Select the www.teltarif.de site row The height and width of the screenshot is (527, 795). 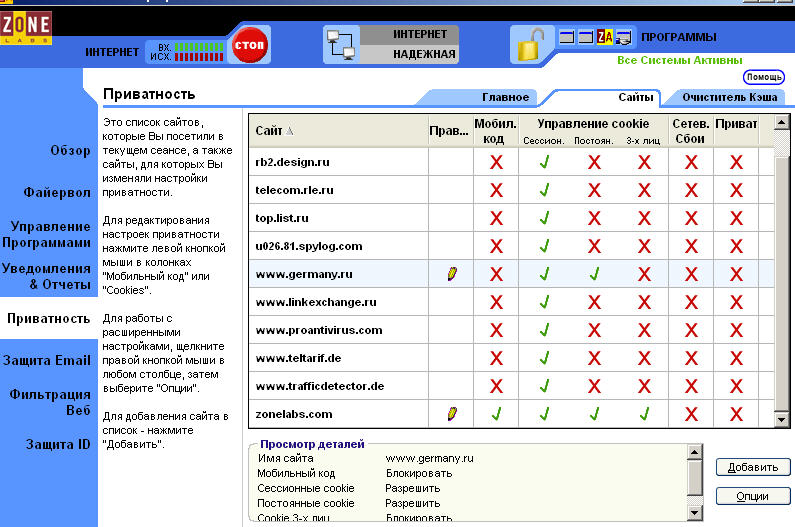[511, 358]
